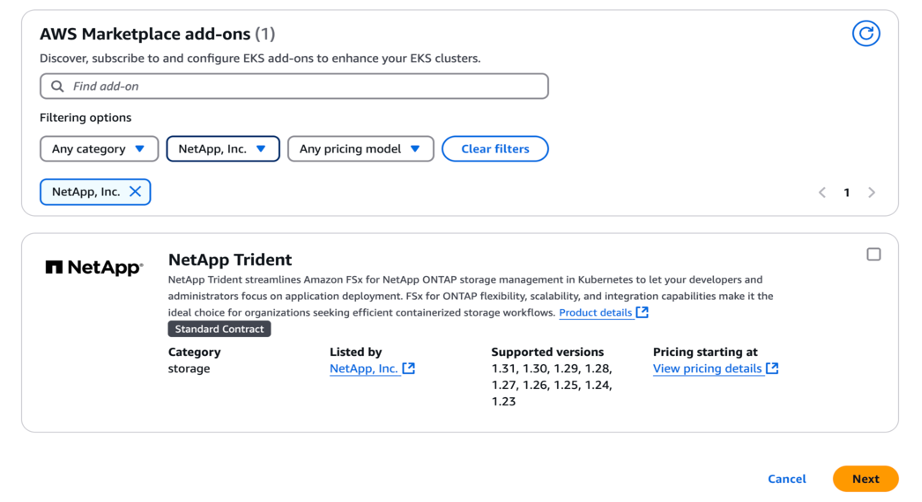
Task: Open the NetApp, Inc. vendor dropdown
Action: (x=222, y=149)
